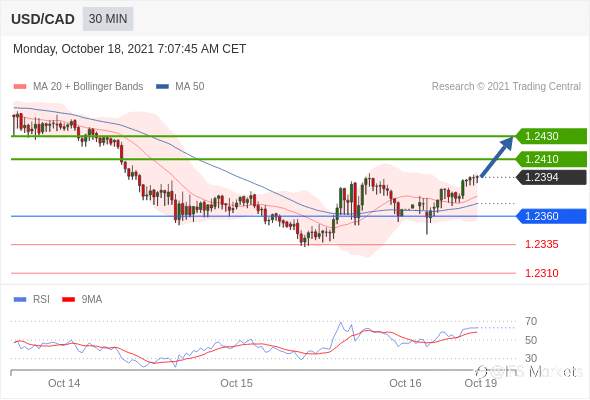Click the 1.2335 support level label

[x=542, y=245]
